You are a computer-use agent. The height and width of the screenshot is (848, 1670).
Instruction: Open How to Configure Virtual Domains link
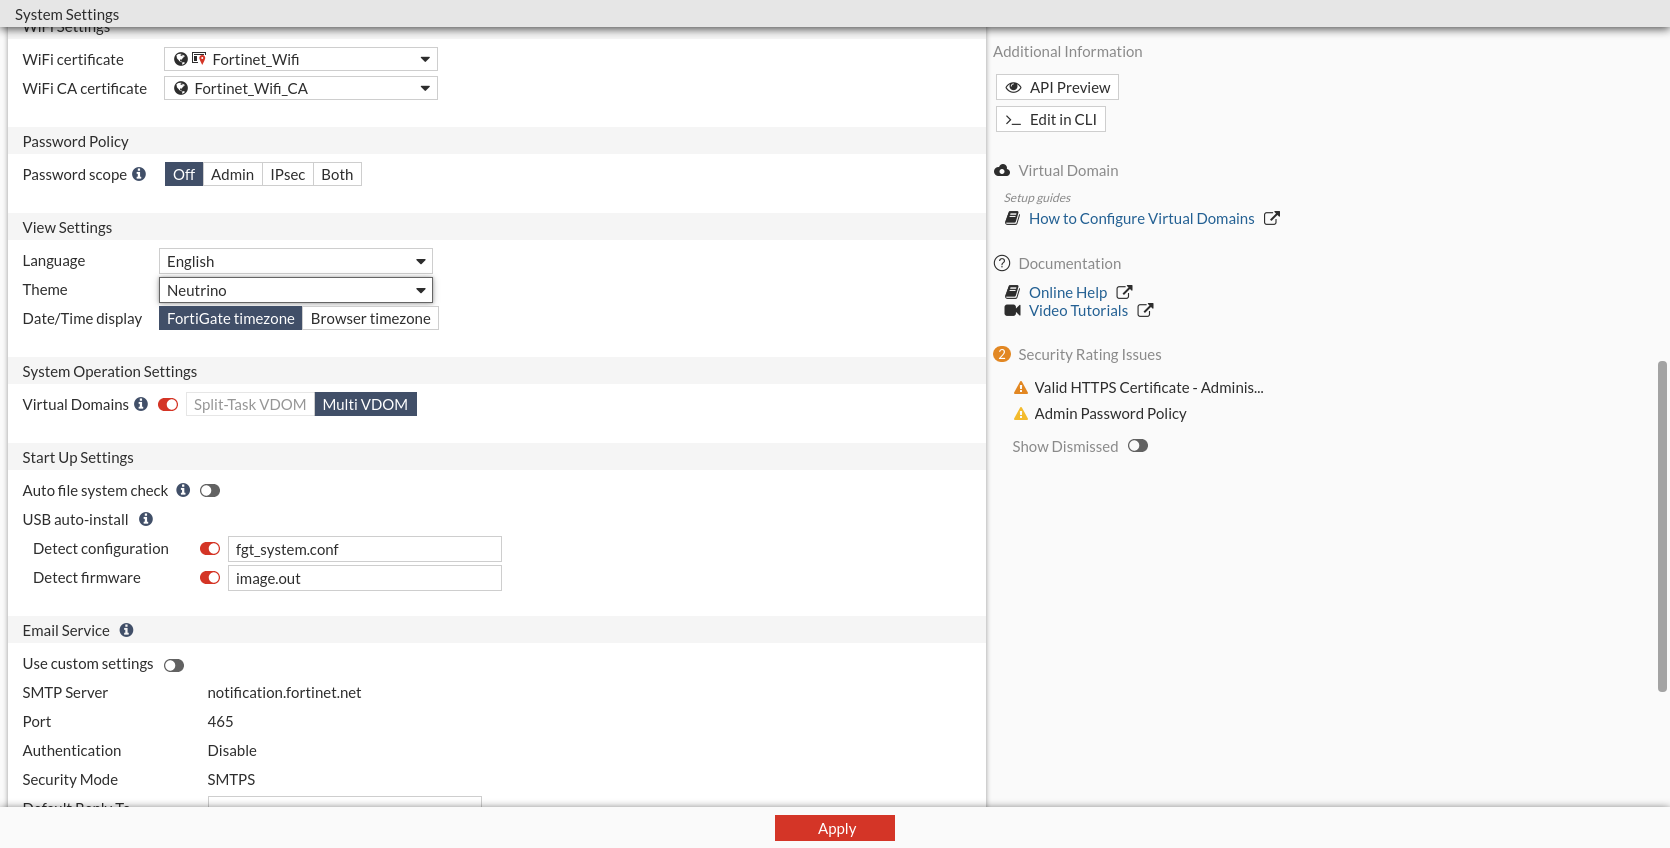(1141, 218)
